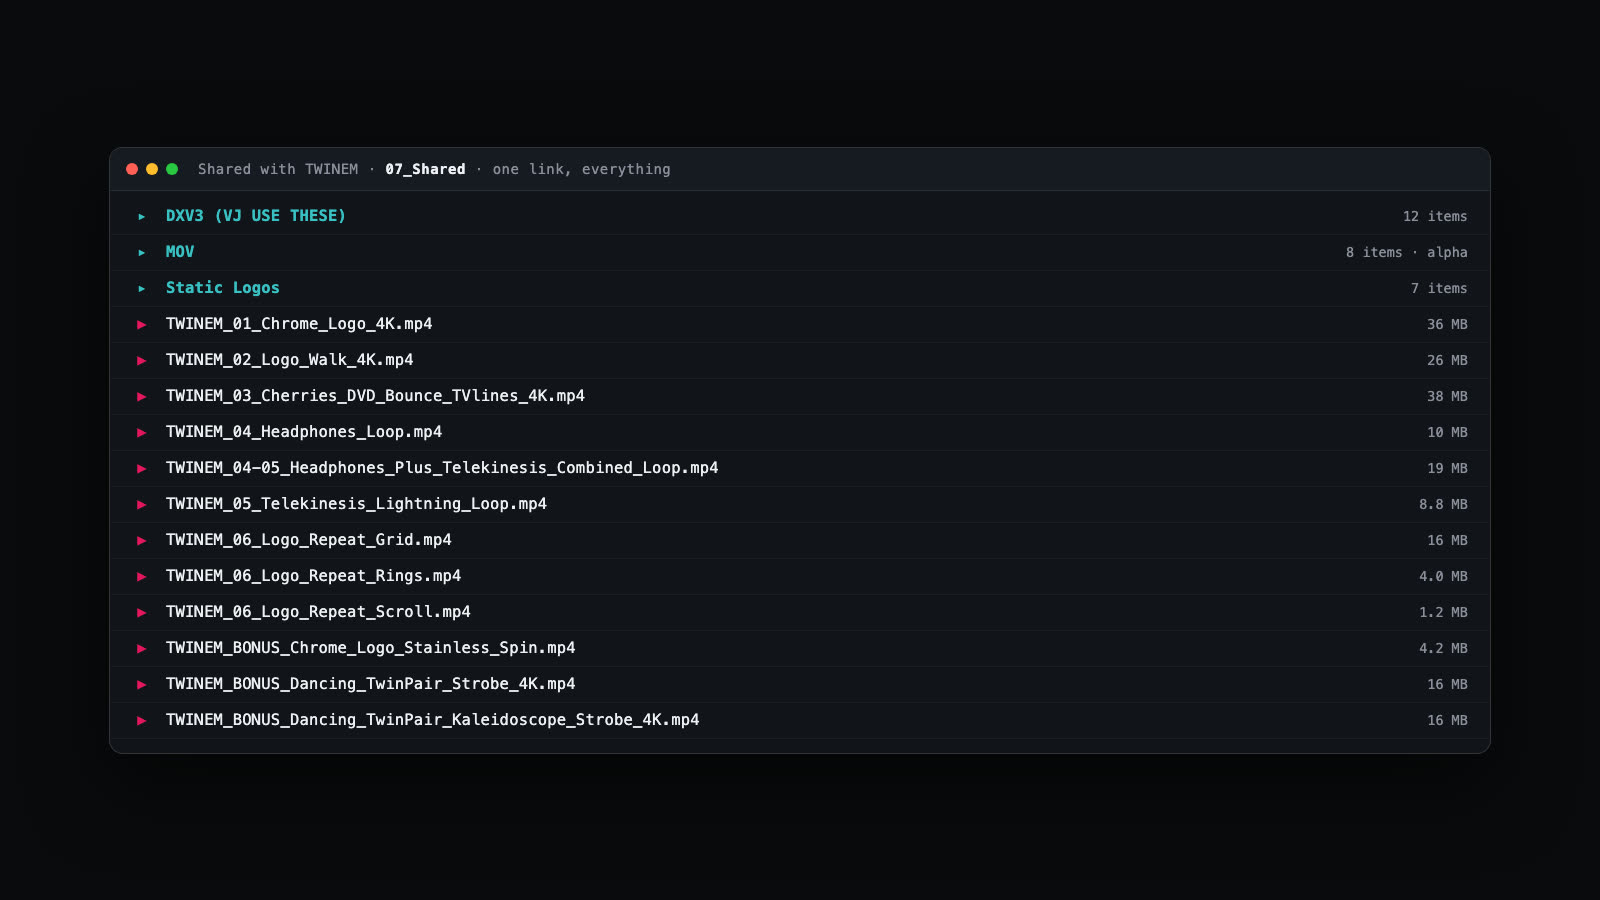Image resolution: width=1600 pixels, height=900 pixels.
Task: Click play icon beside TWINEM_05_Telekinesis_Lightning_Loop.mp4
Action: [x=142, y=504]
